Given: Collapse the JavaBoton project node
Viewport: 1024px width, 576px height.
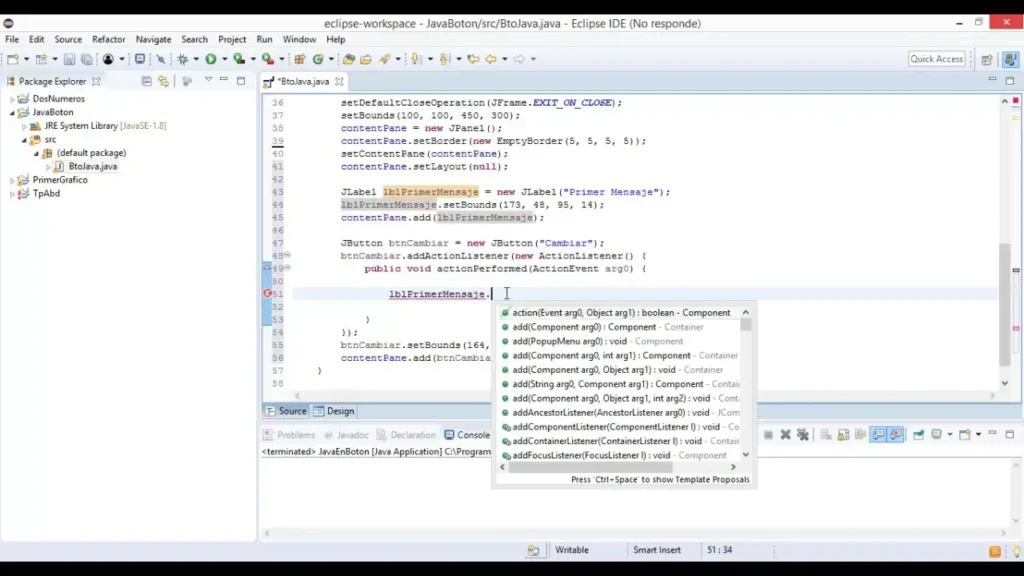Looking at the screenshot, I should [12, 113].
